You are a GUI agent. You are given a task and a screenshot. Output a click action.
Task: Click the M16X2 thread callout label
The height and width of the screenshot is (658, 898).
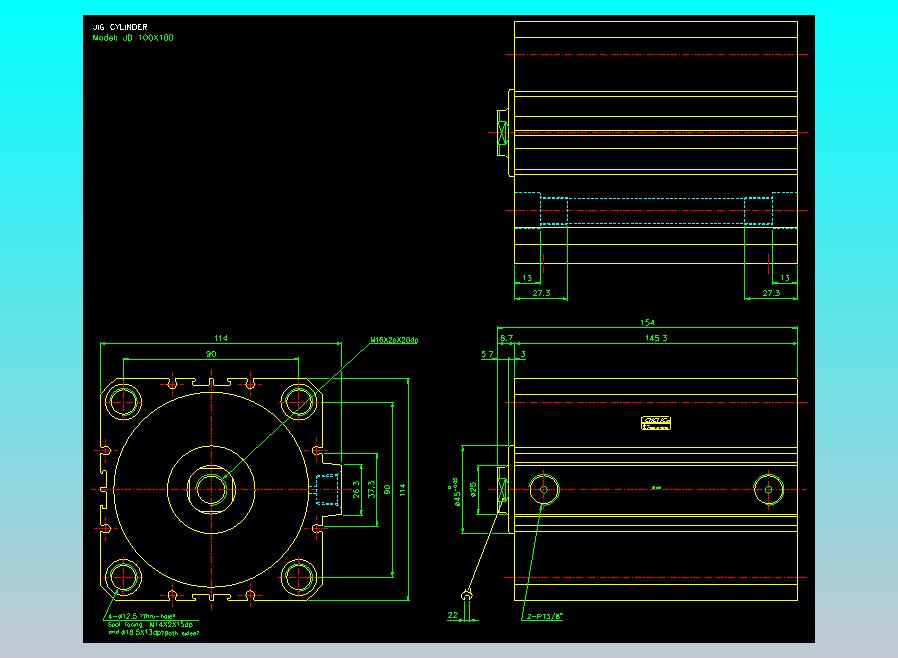(394, 340)
